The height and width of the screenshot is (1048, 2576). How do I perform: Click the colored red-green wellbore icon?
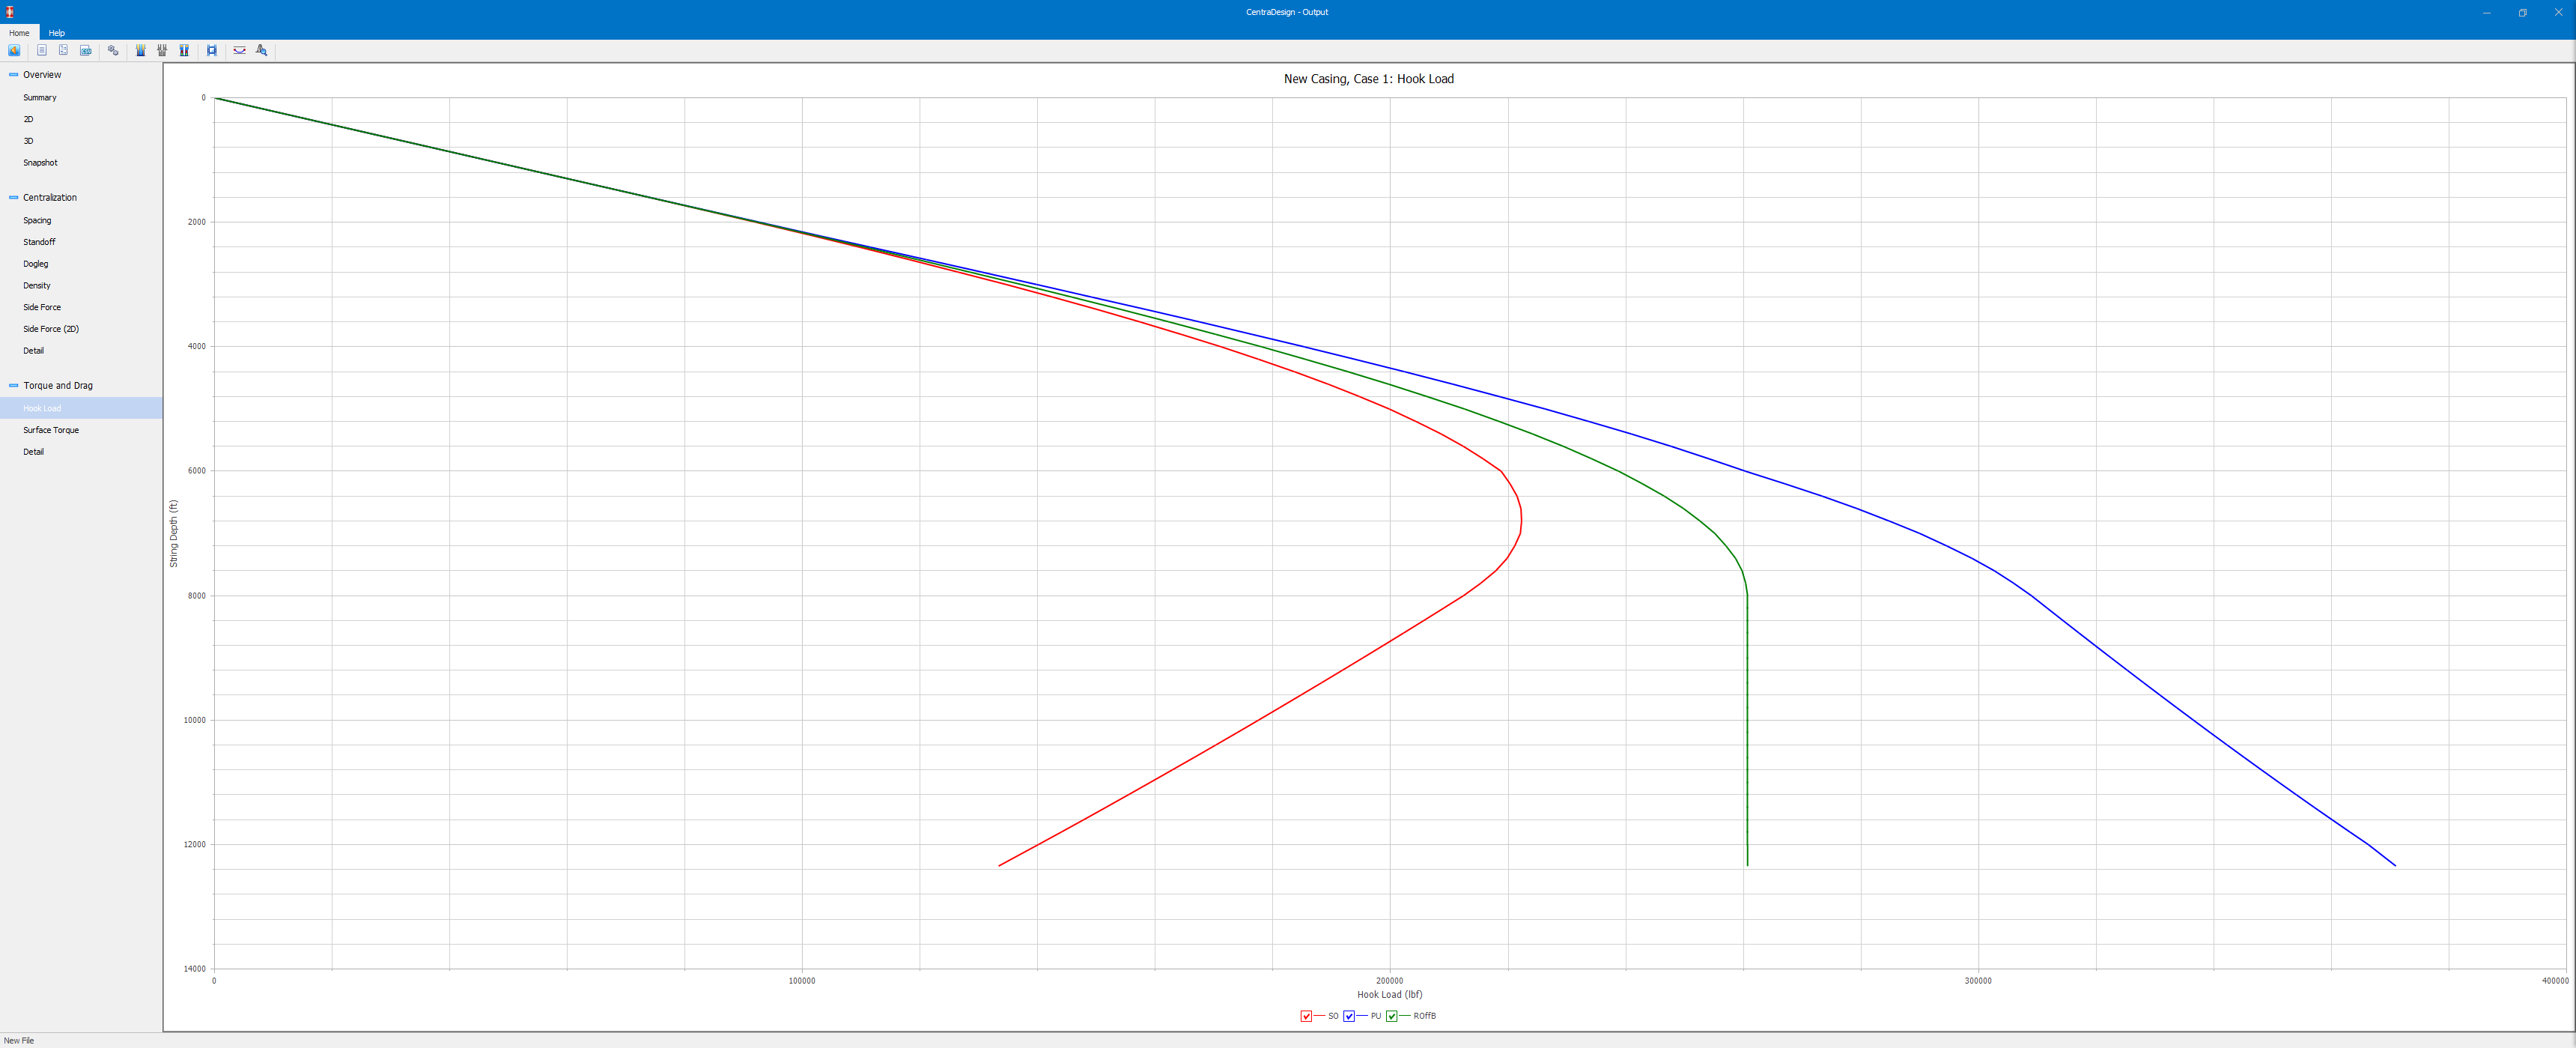(x=184, y=50)
